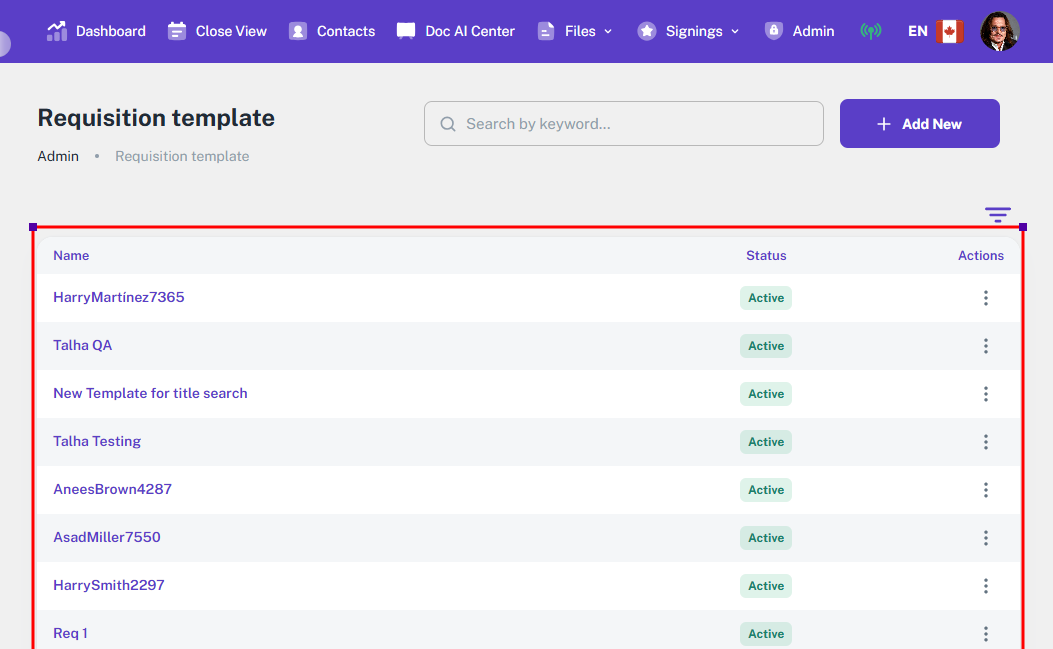Screen dimensions: 1053x649
Task: Open the Doc AI Center menu item
Action: [456, 31]
